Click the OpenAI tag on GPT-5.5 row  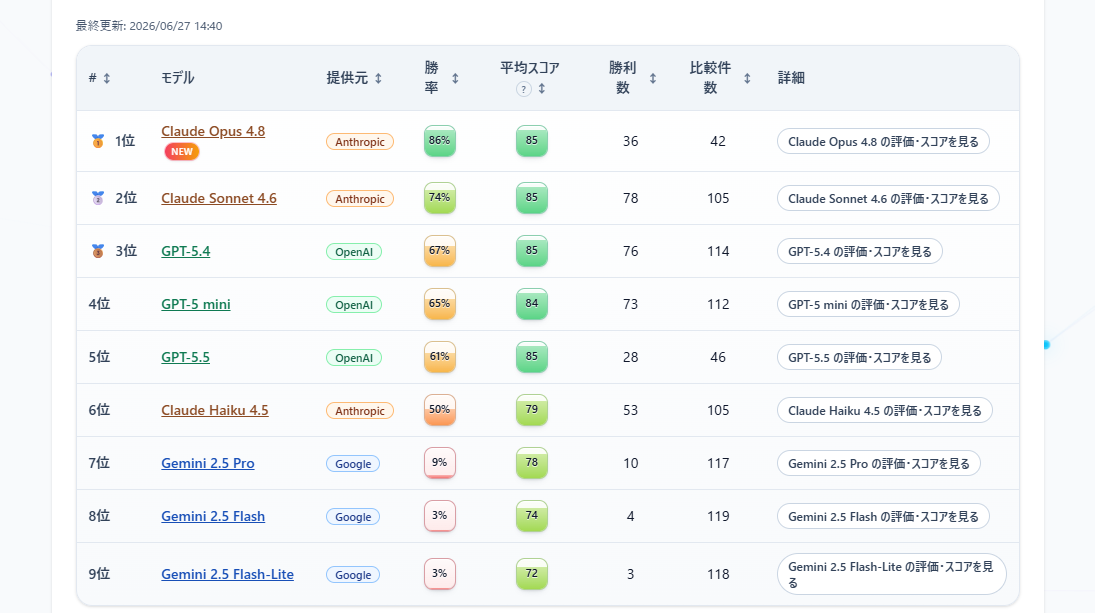click(x=354, y=358)
